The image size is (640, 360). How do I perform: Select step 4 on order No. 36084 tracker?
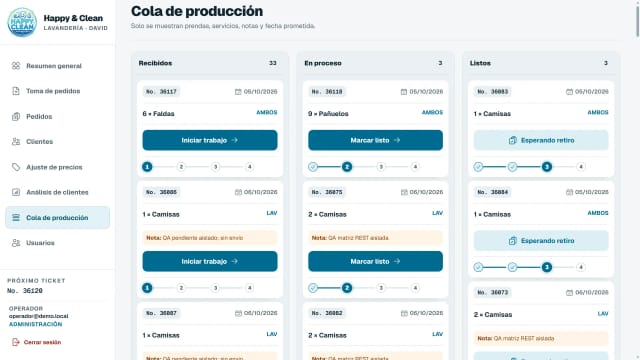pyautogui.click(x=581, y=267)
